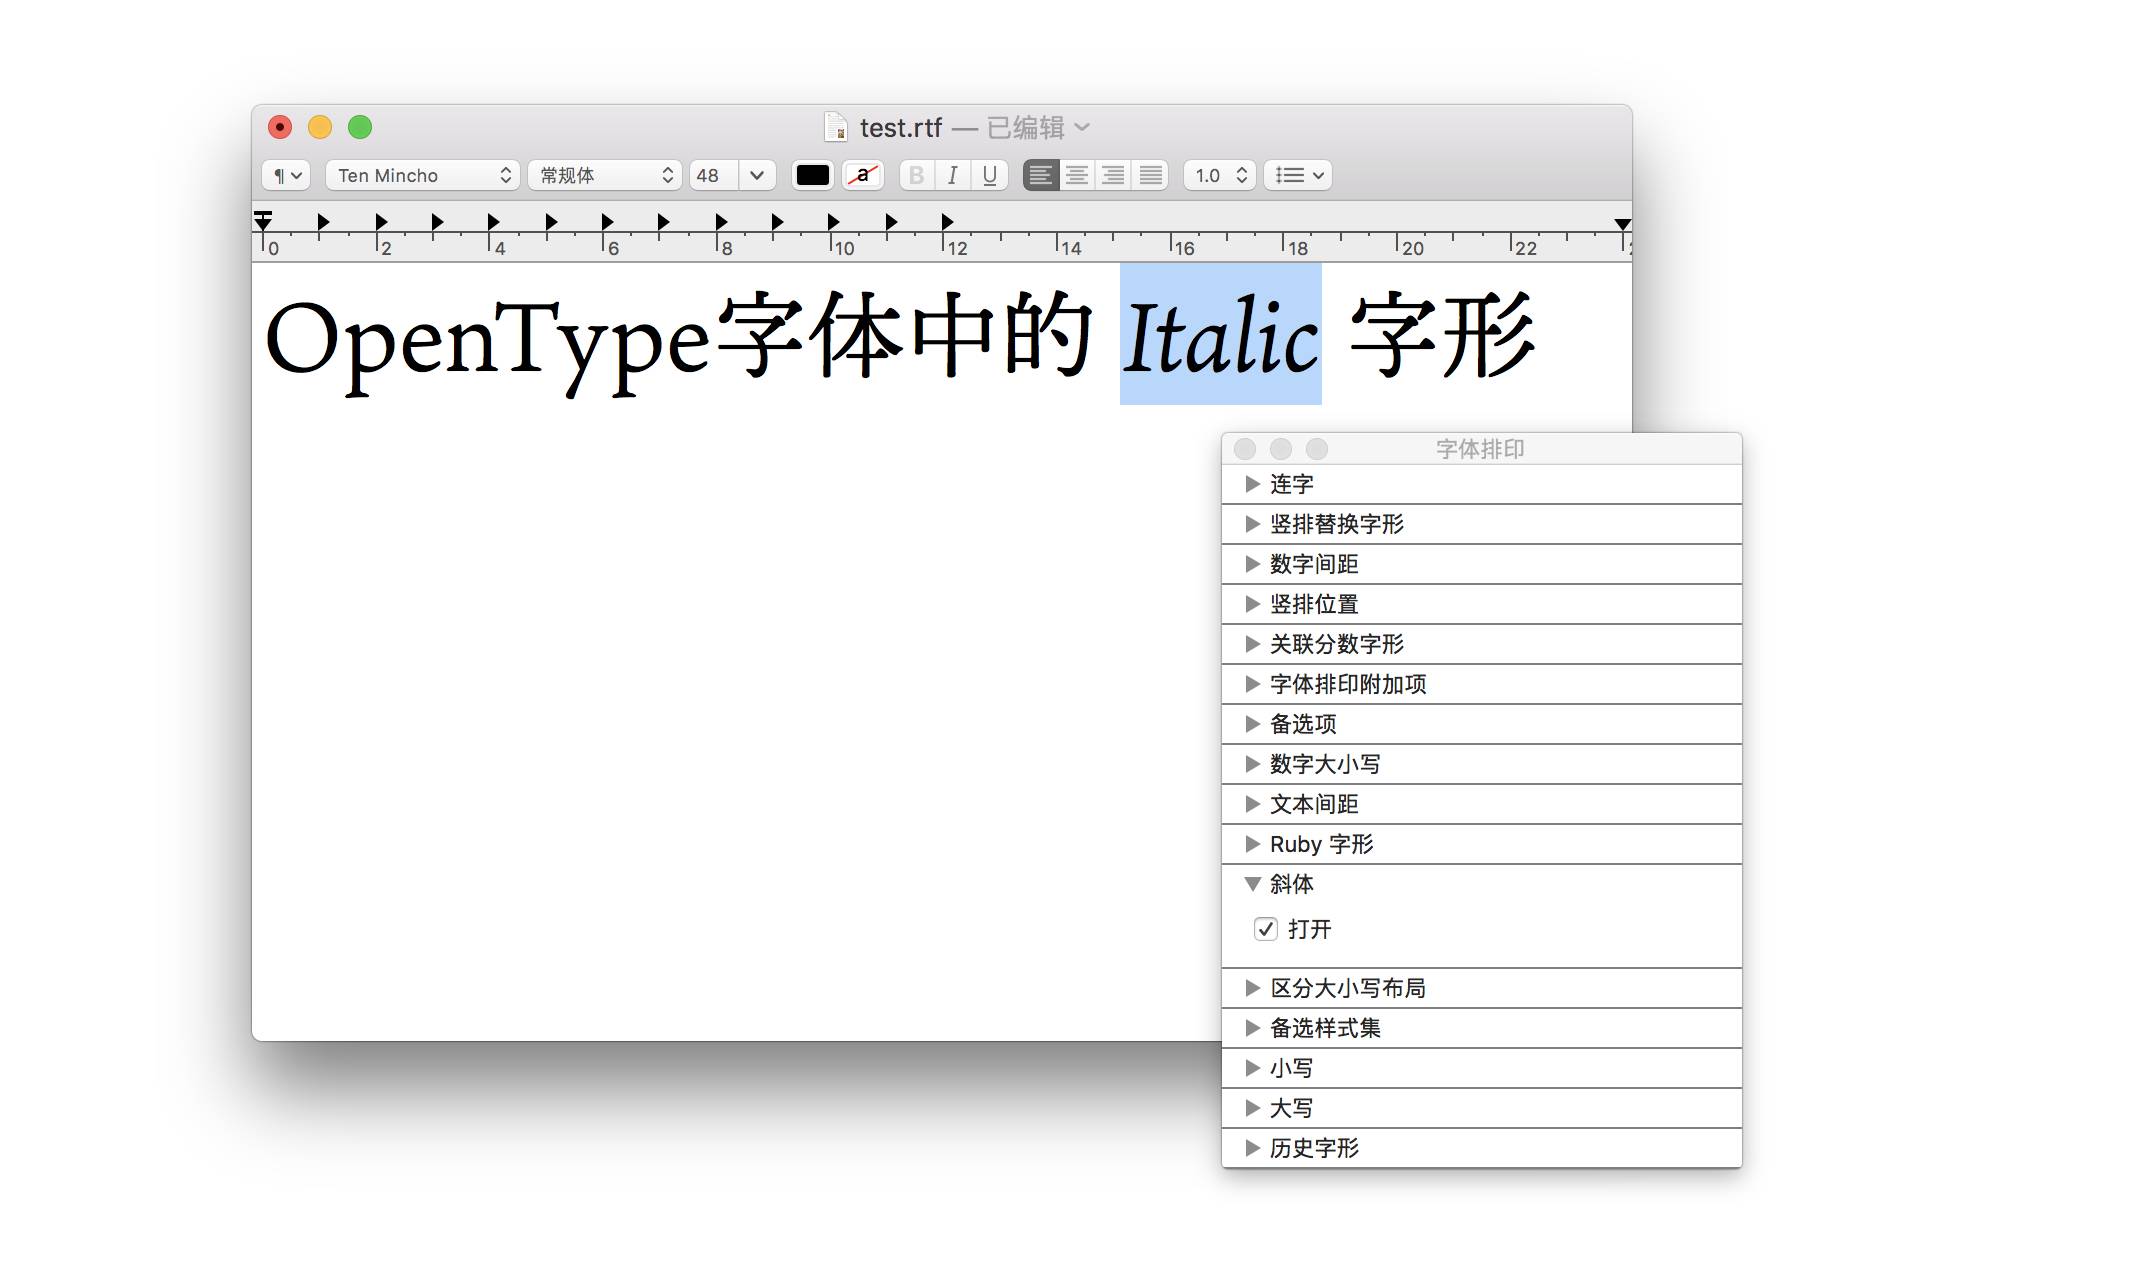Image resolution: width=2129 pixels, height=1279 pixels.
Task: Center align text
Action: point(1077,176)
